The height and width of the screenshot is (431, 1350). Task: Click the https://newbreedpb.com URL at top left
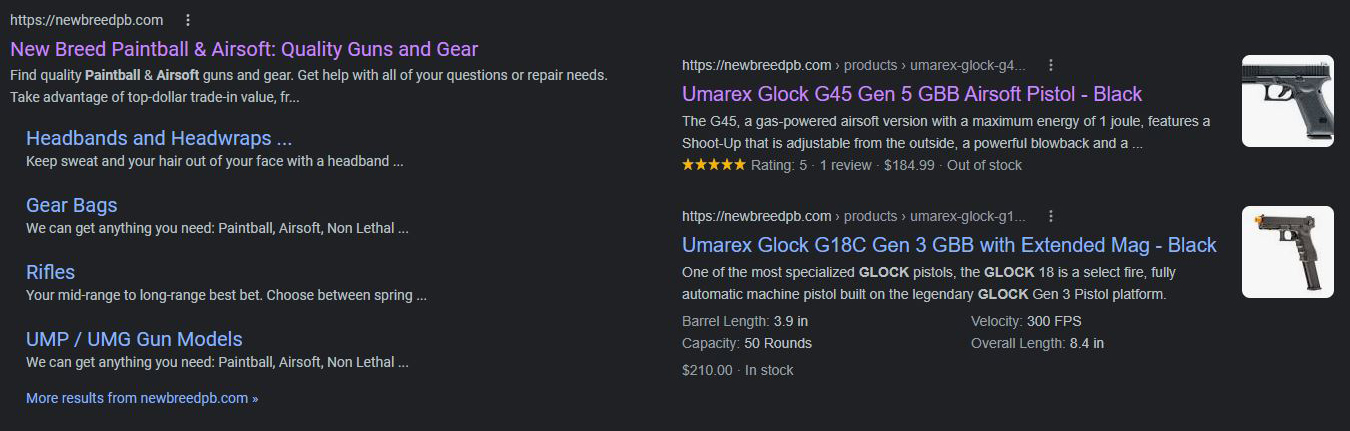86,20
